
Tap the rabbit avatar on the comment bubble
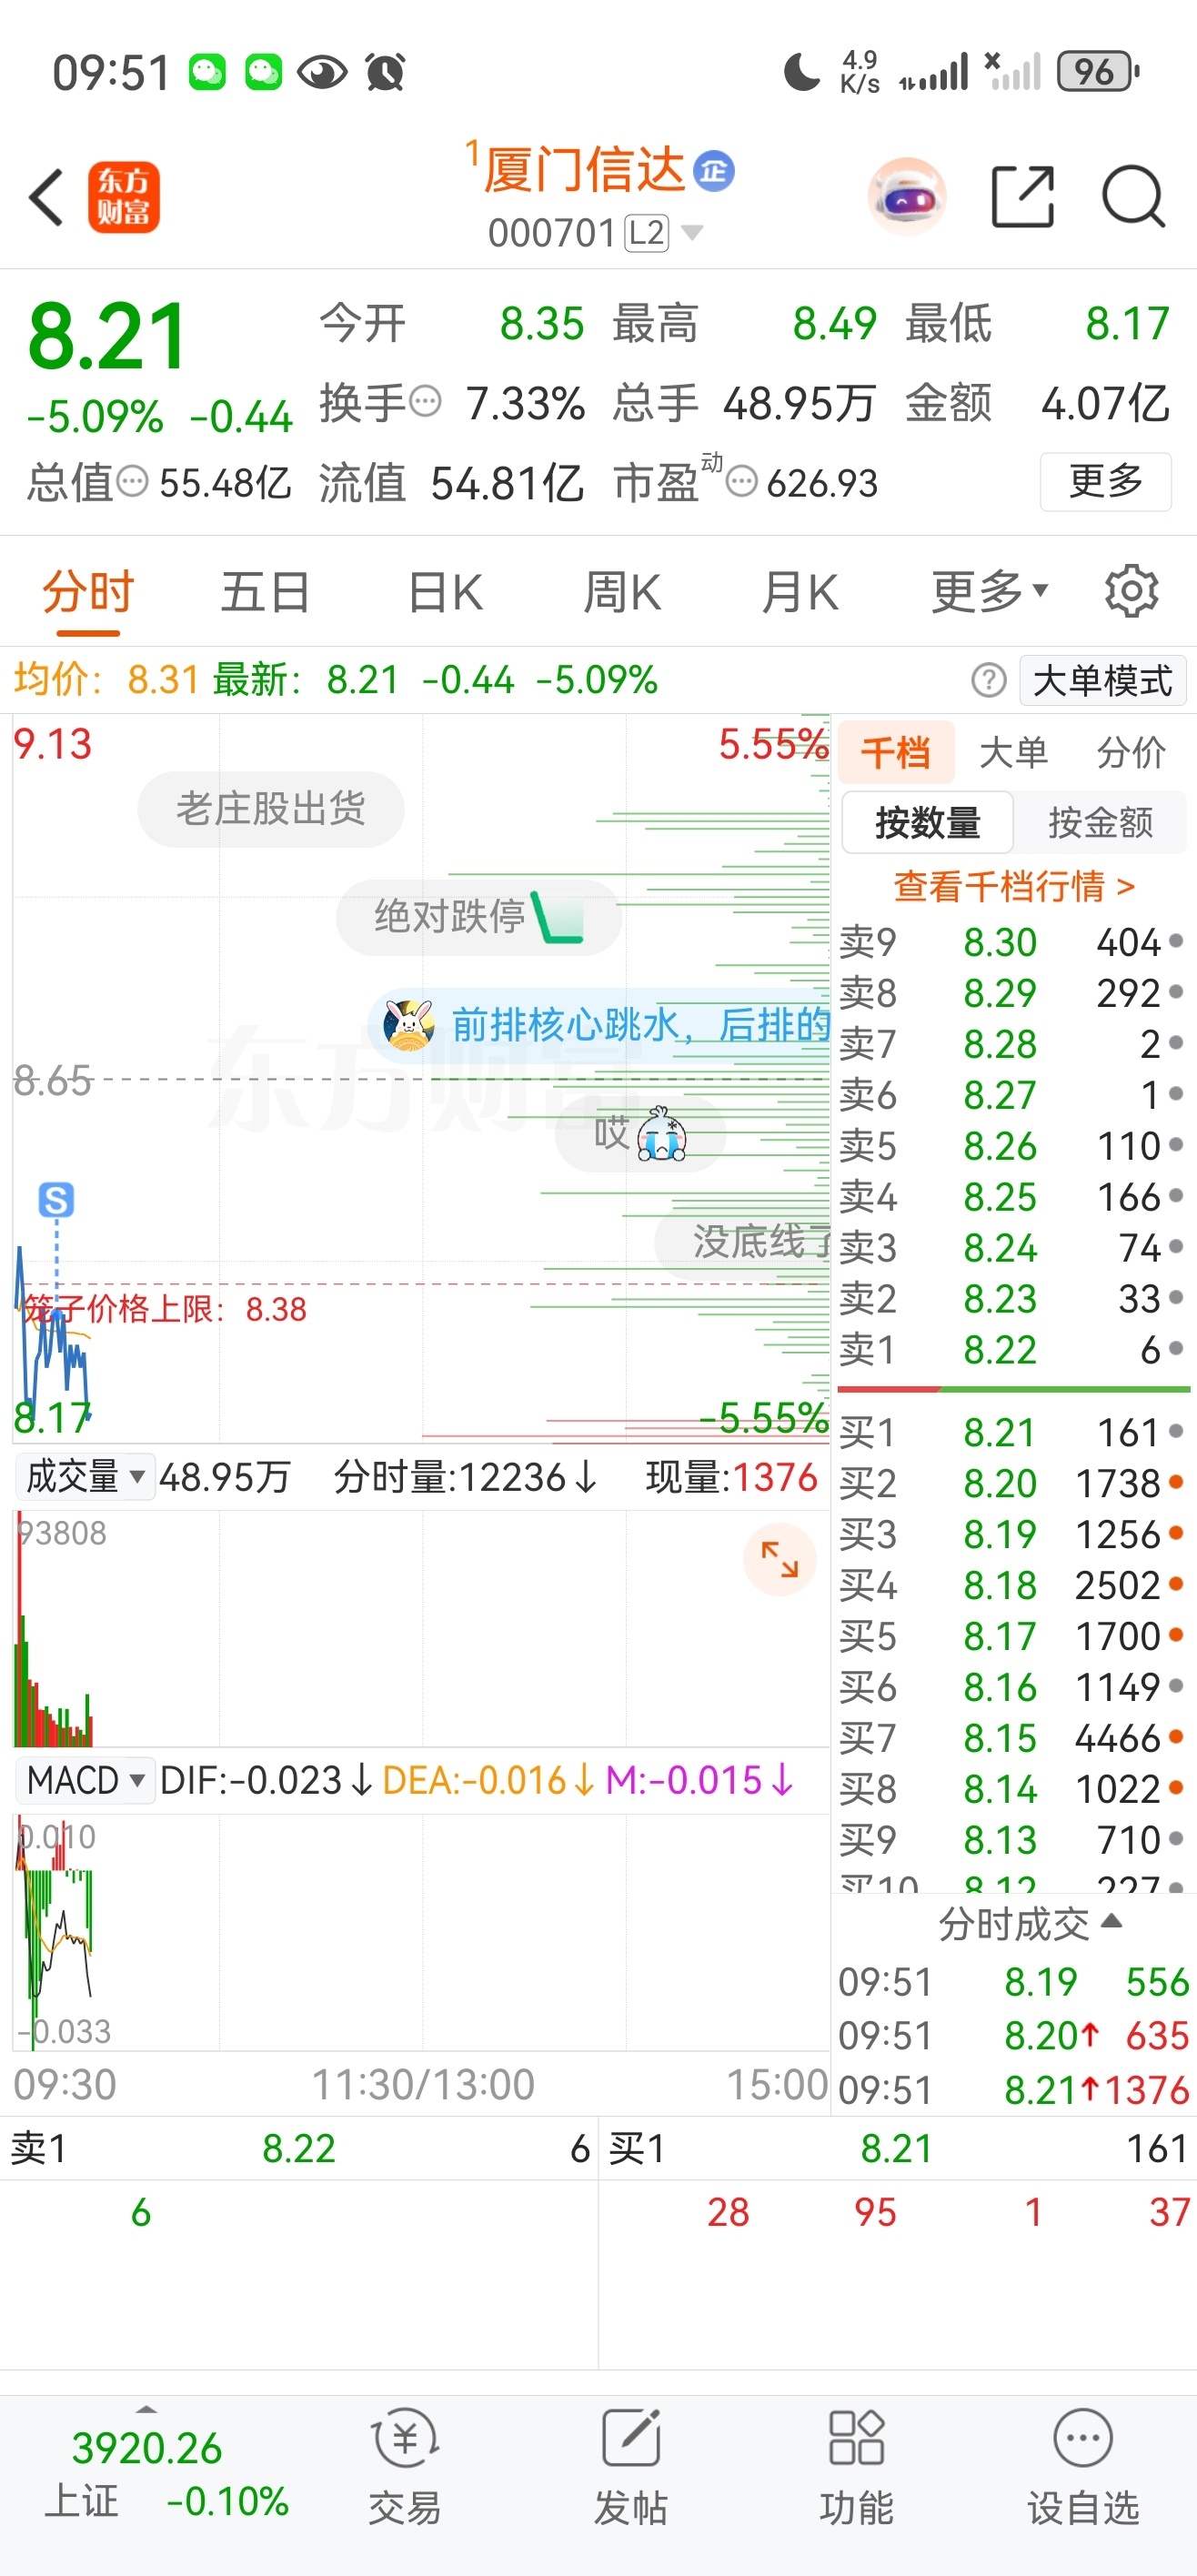coord(409,1025)
